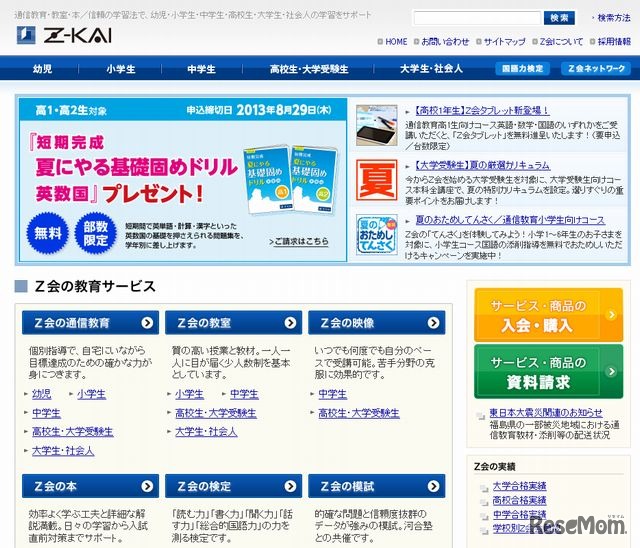This screenshot has width=640, height=548.
Task: Click 大学生・社会人 link under 通信教育
Action: 63,451
